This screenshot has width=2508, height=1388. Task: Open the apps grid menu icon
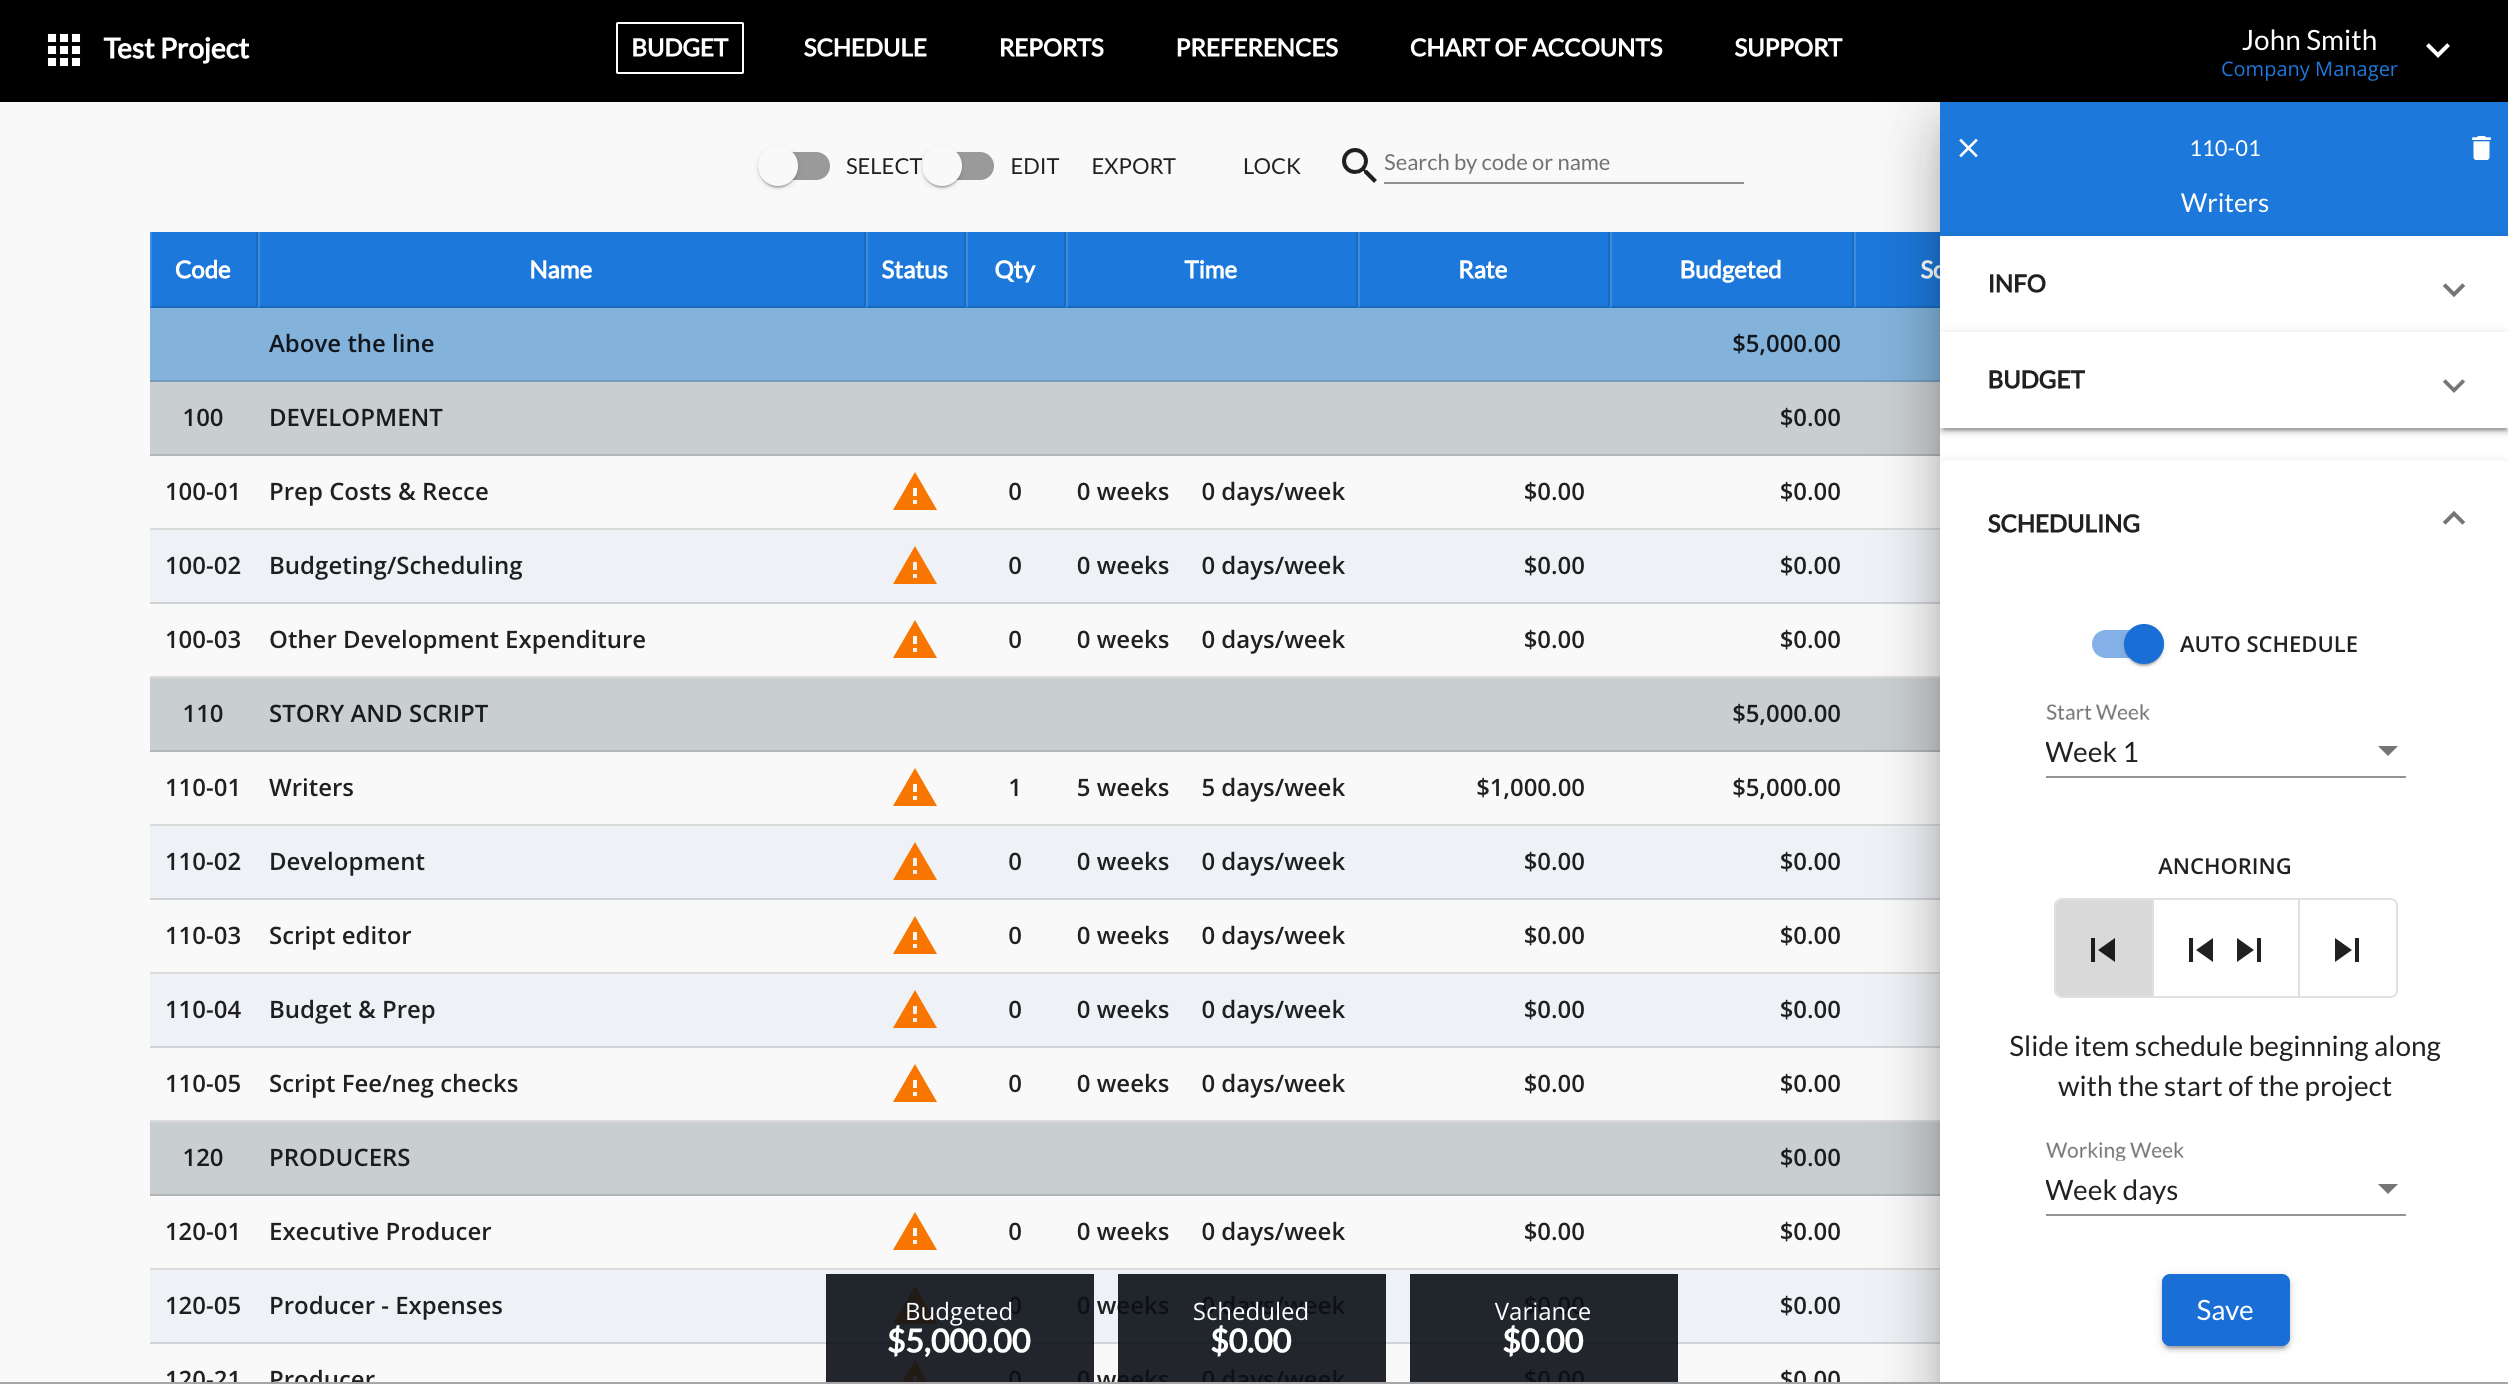pos(64,49)
